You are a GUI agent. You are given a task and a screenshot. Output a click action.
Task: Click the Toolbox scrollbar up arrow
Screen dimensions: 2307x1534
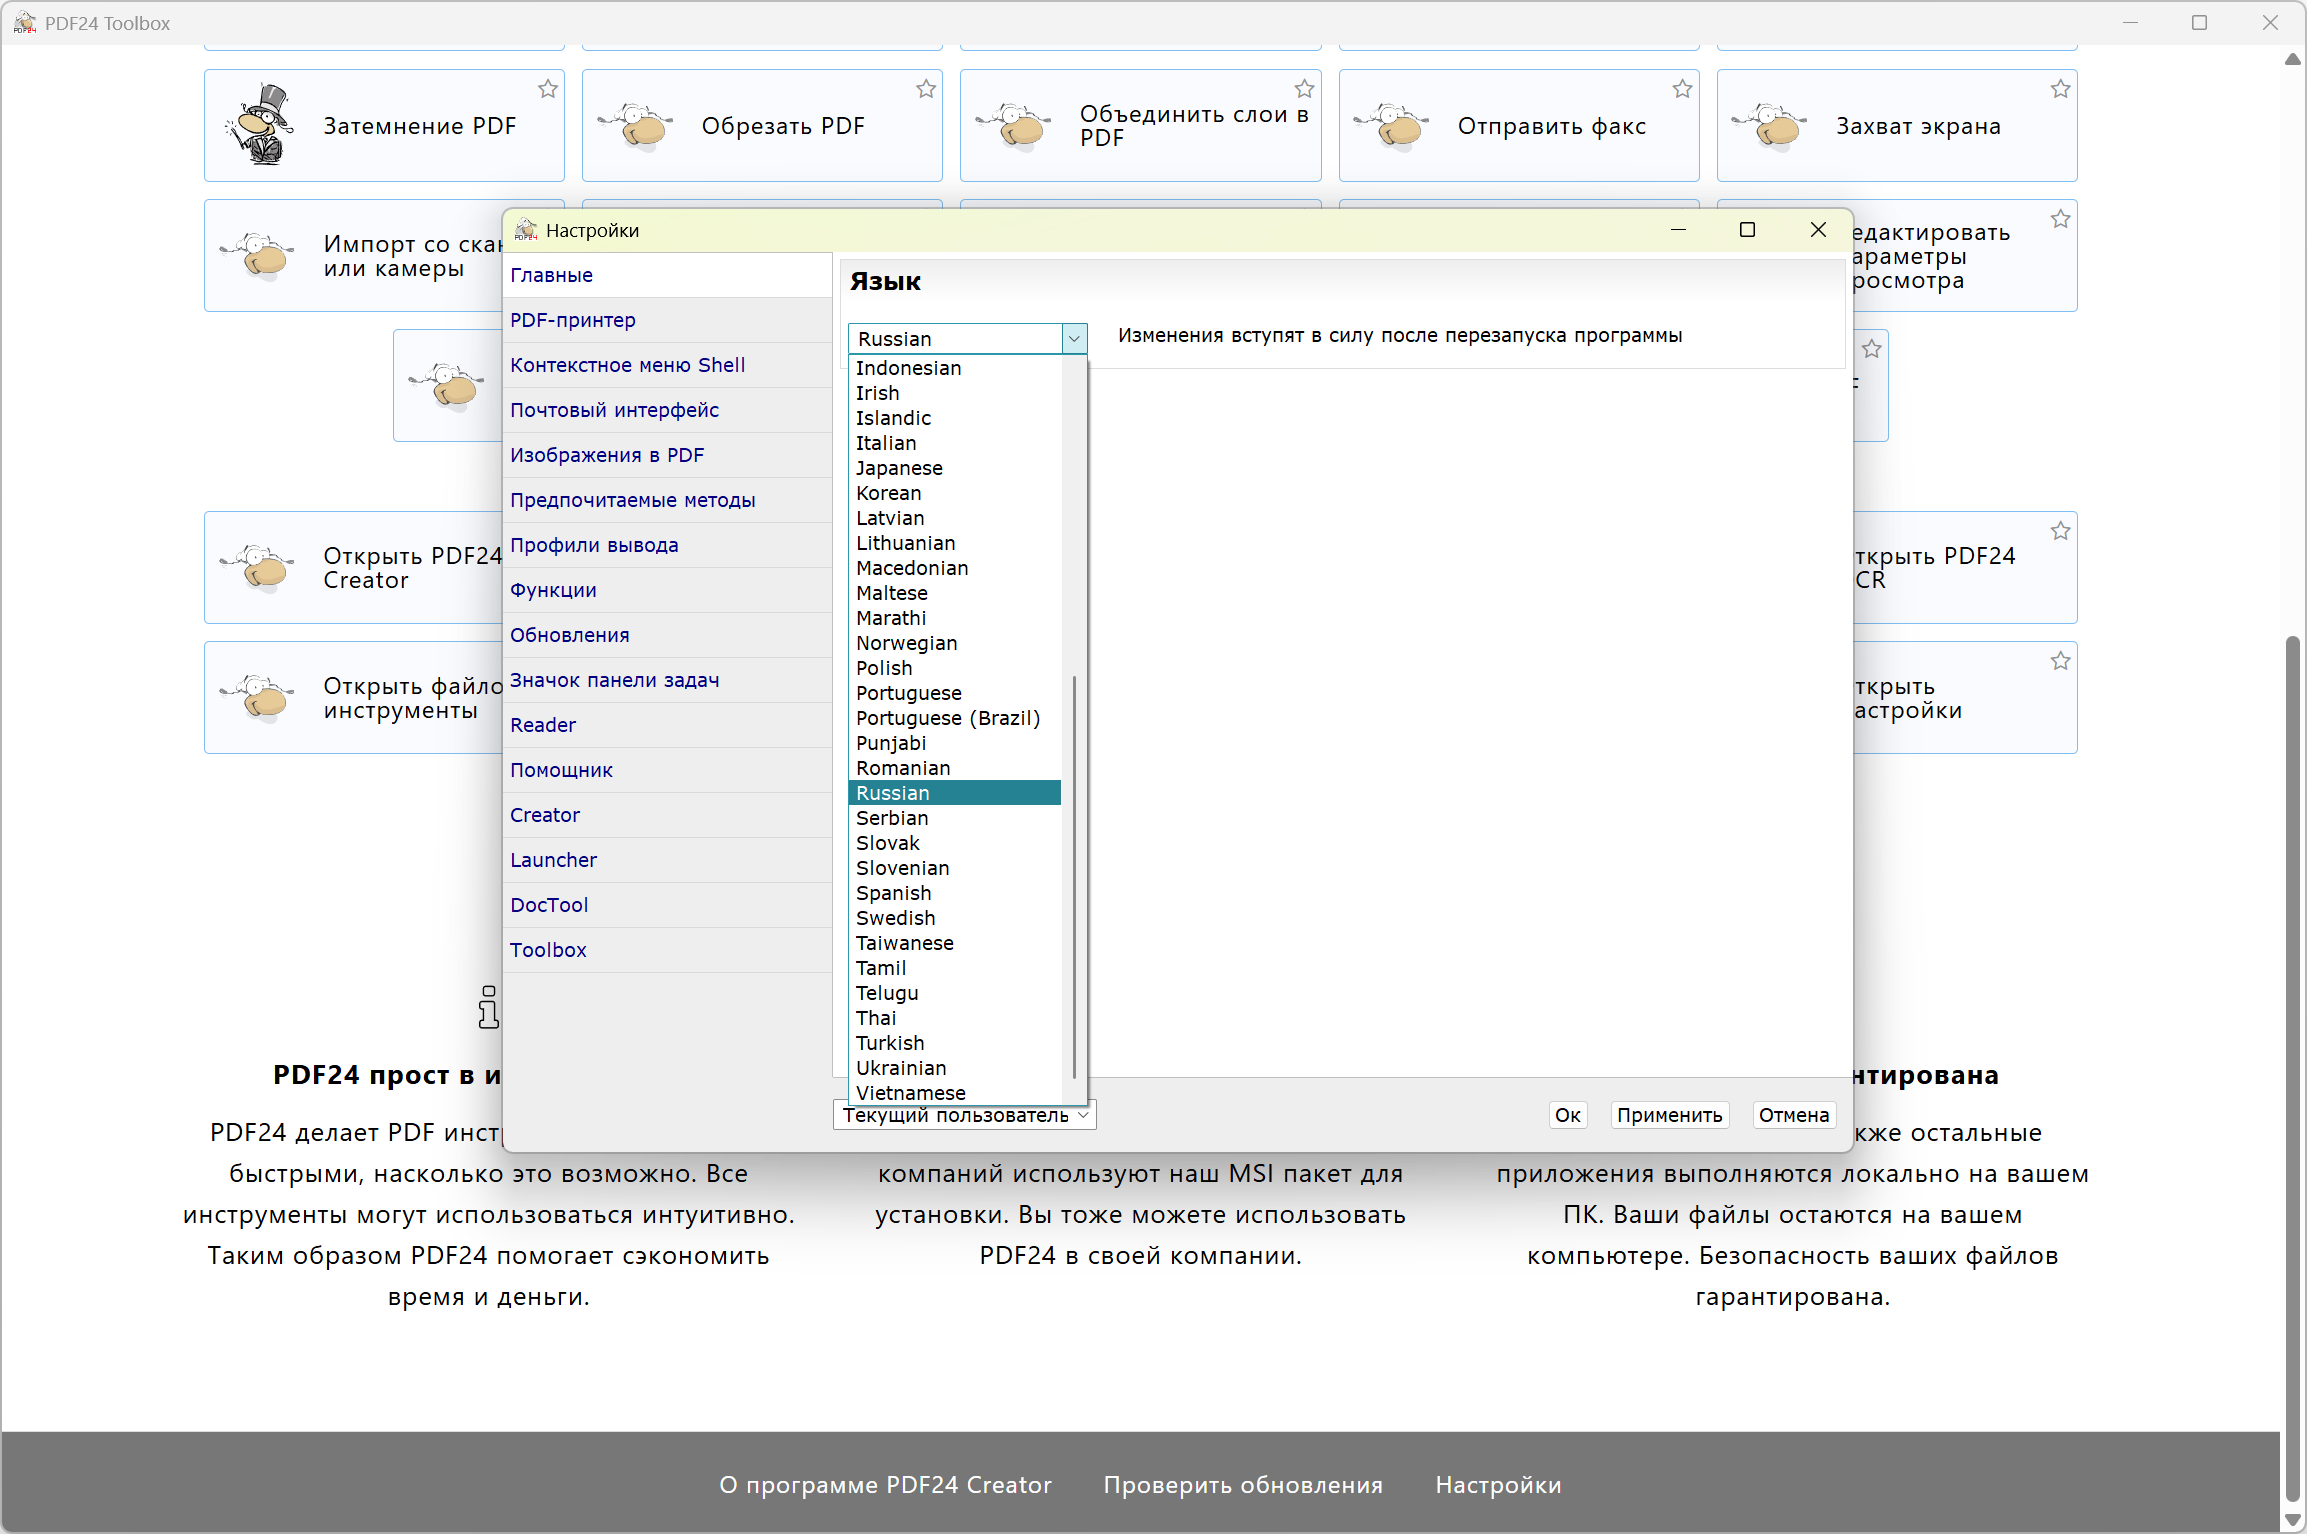[2293, 59]
